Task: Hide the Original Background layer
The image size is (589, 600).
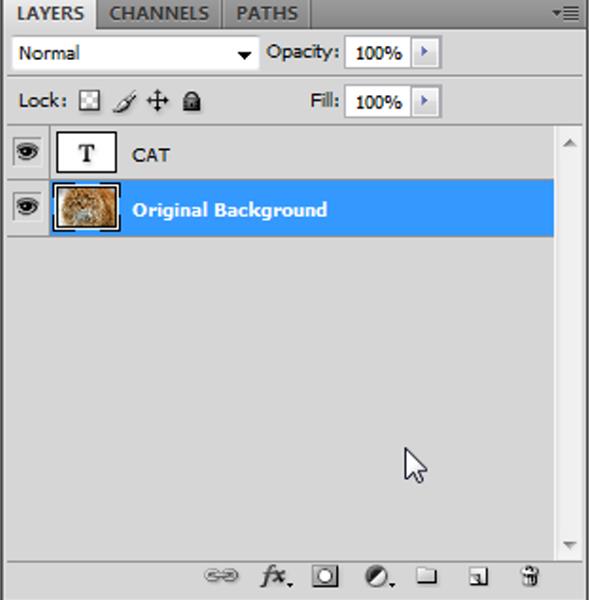Action: pyautogui.click(x=27, y=207)
